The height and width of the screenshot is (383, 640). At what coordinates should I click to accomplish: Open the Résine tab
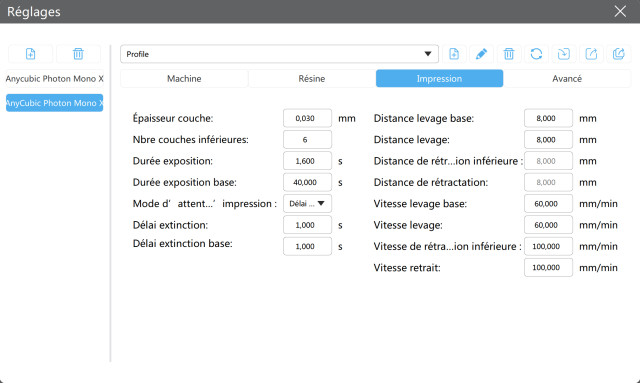pyautogui.click(x=312, y=78)
